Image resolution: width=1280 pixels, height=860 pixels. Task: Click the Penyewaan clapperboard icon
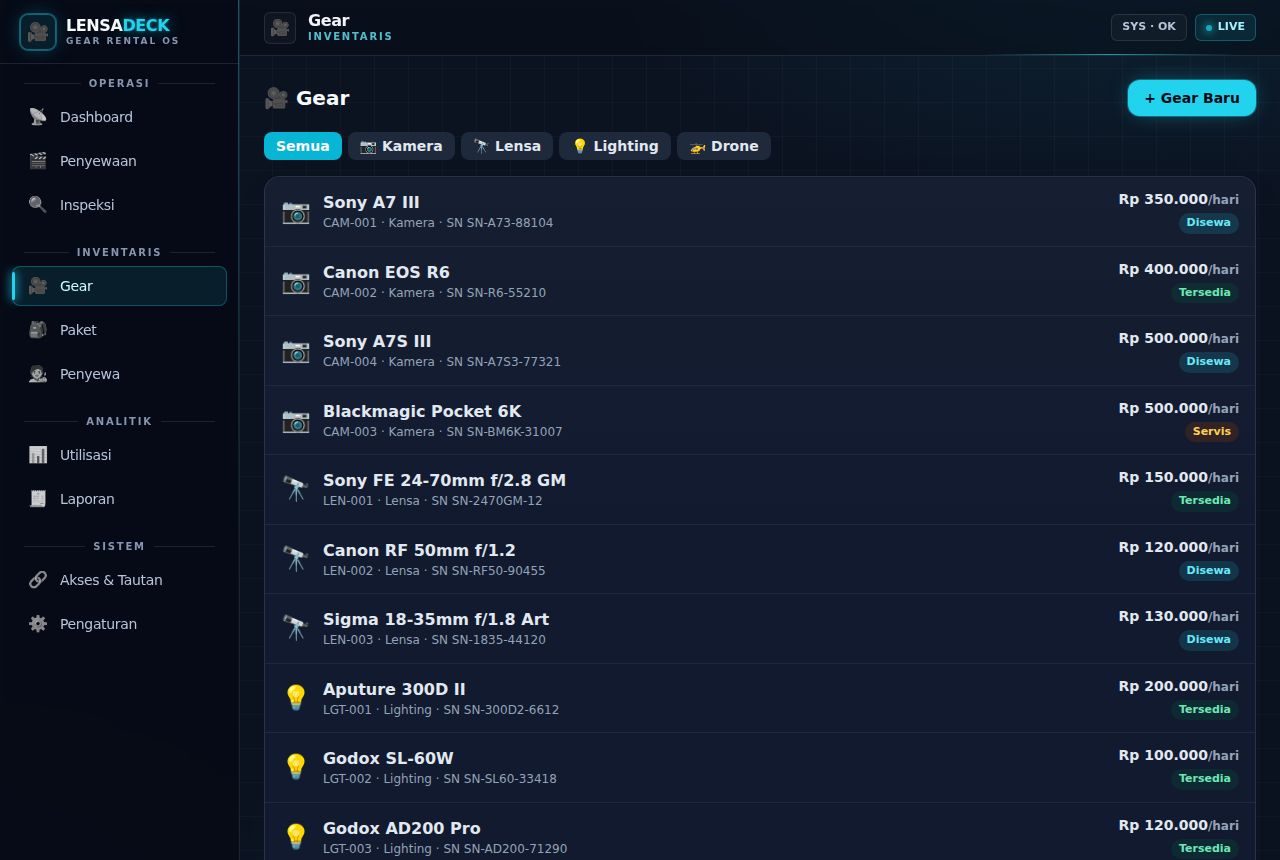click(38, 161)
